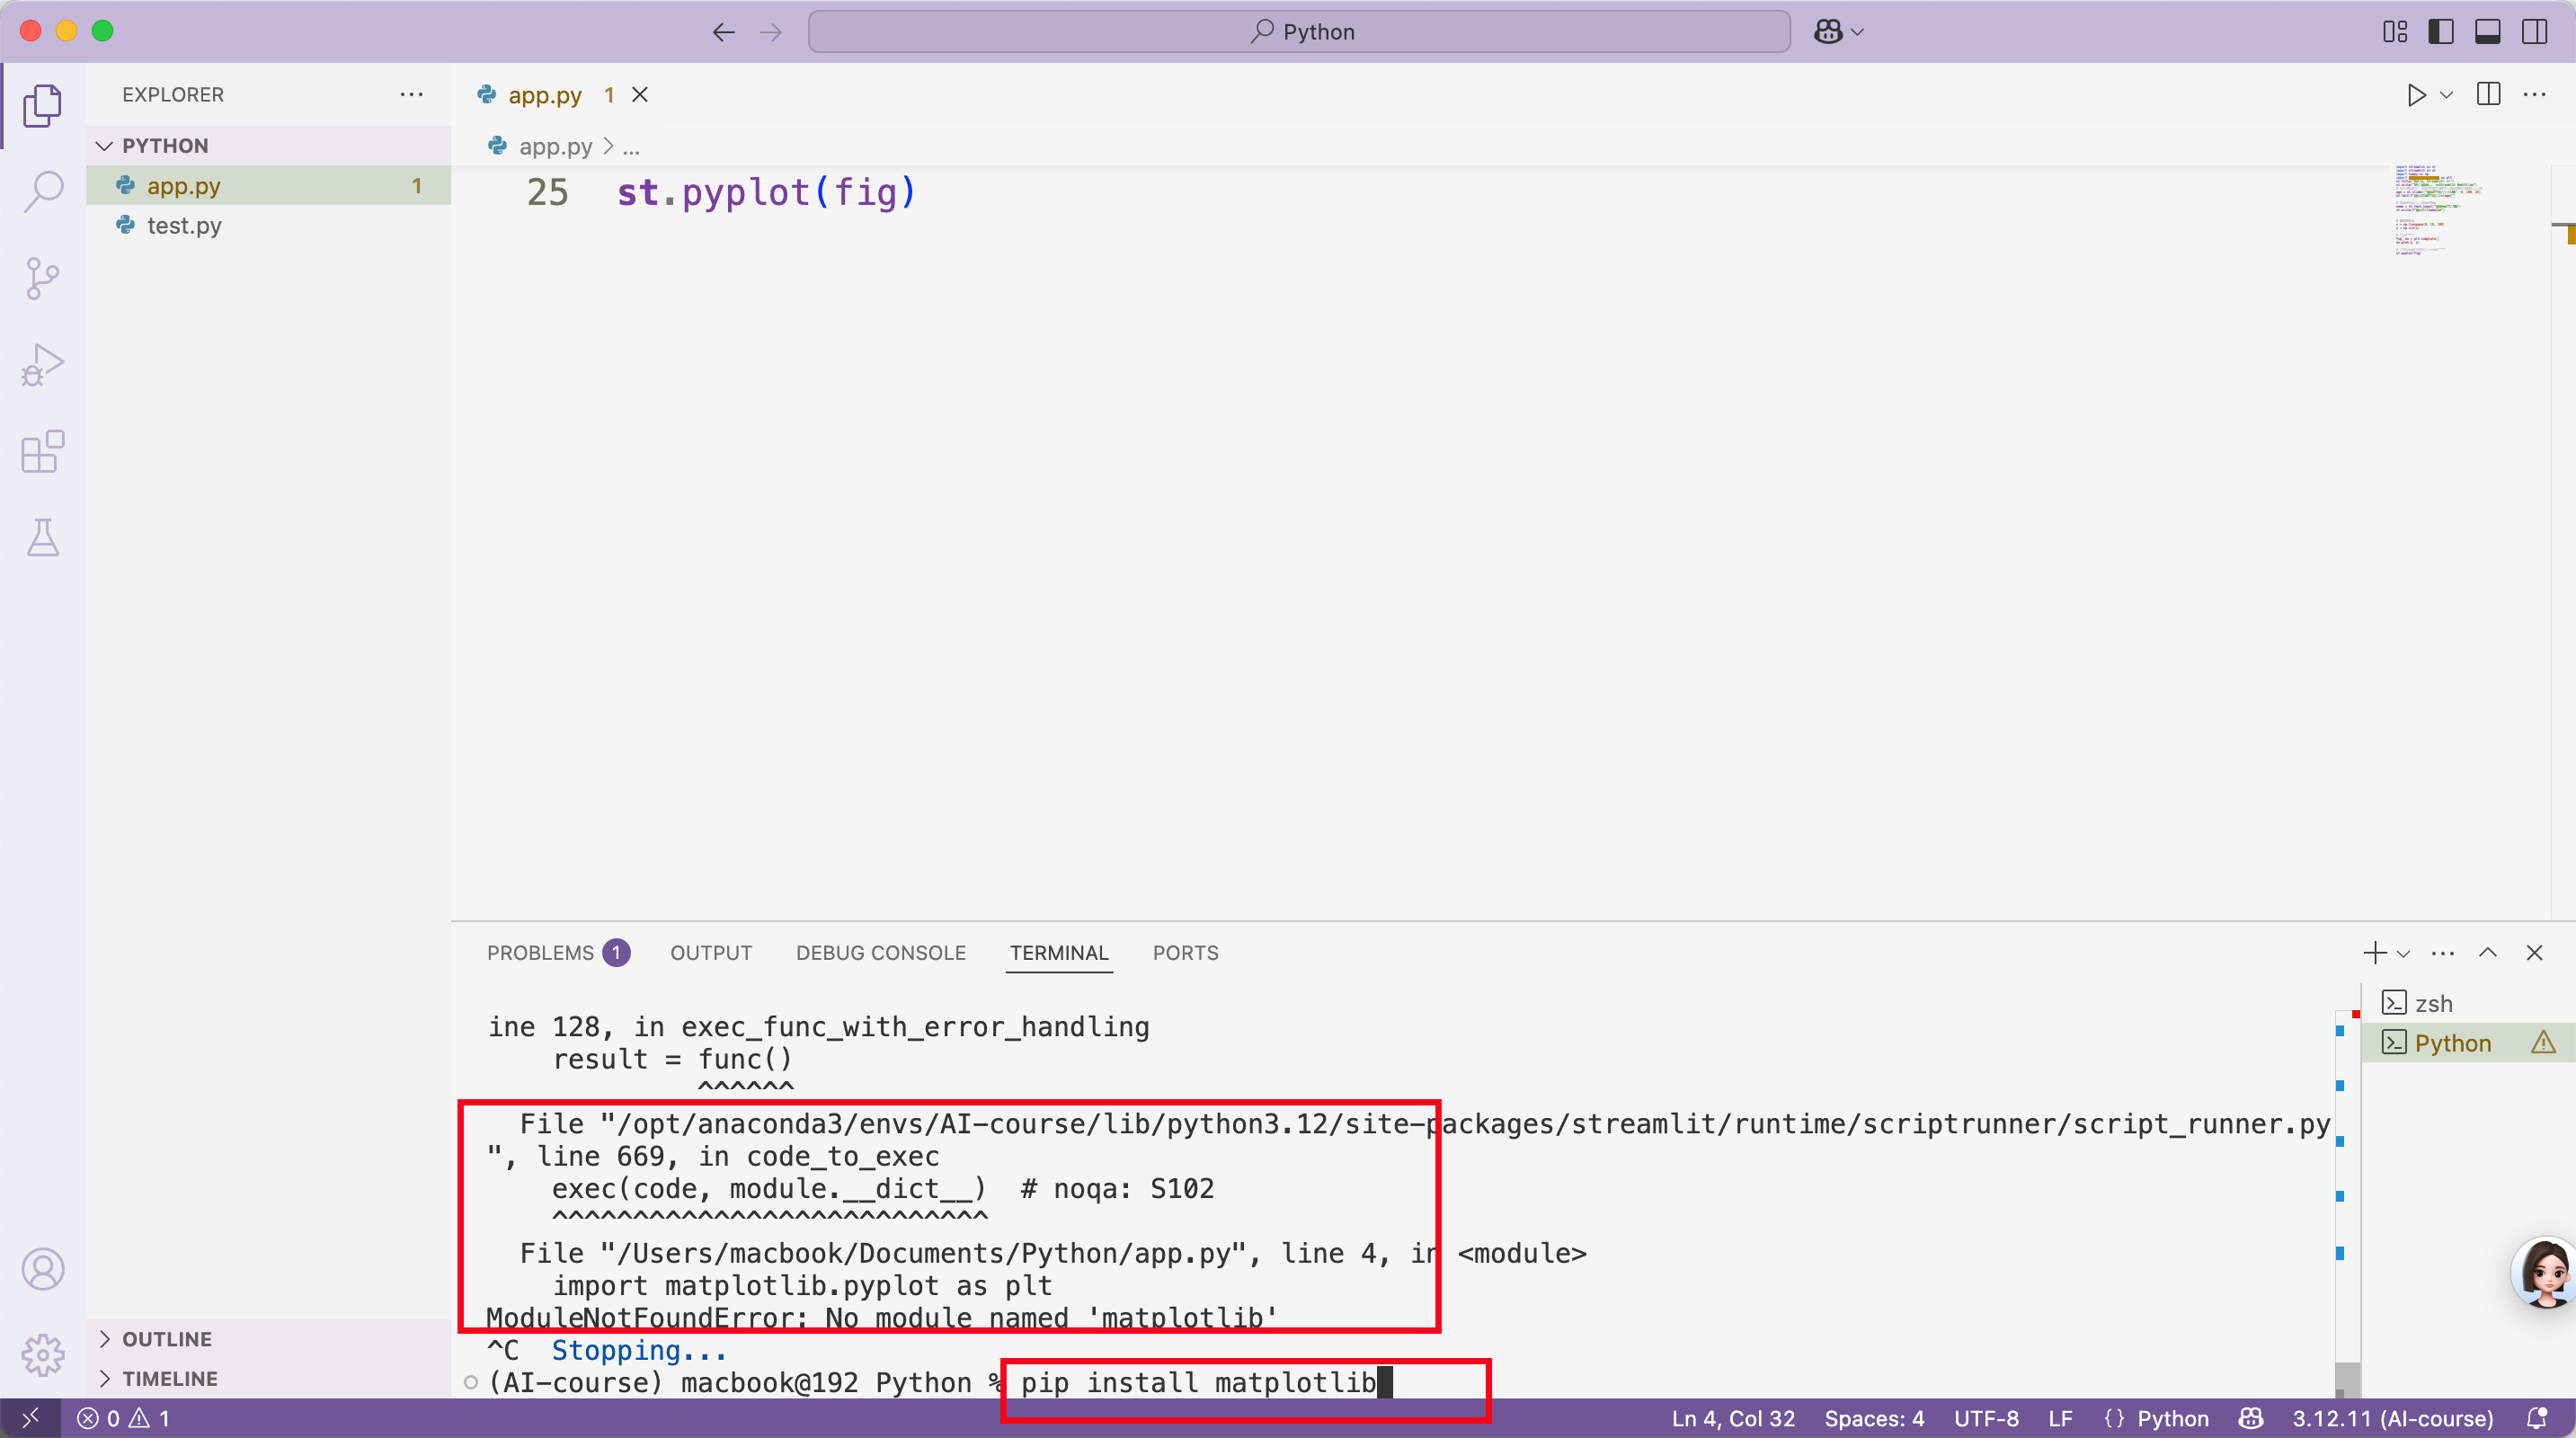
Task: Click the command center search box
Action: coord(1300,31)
